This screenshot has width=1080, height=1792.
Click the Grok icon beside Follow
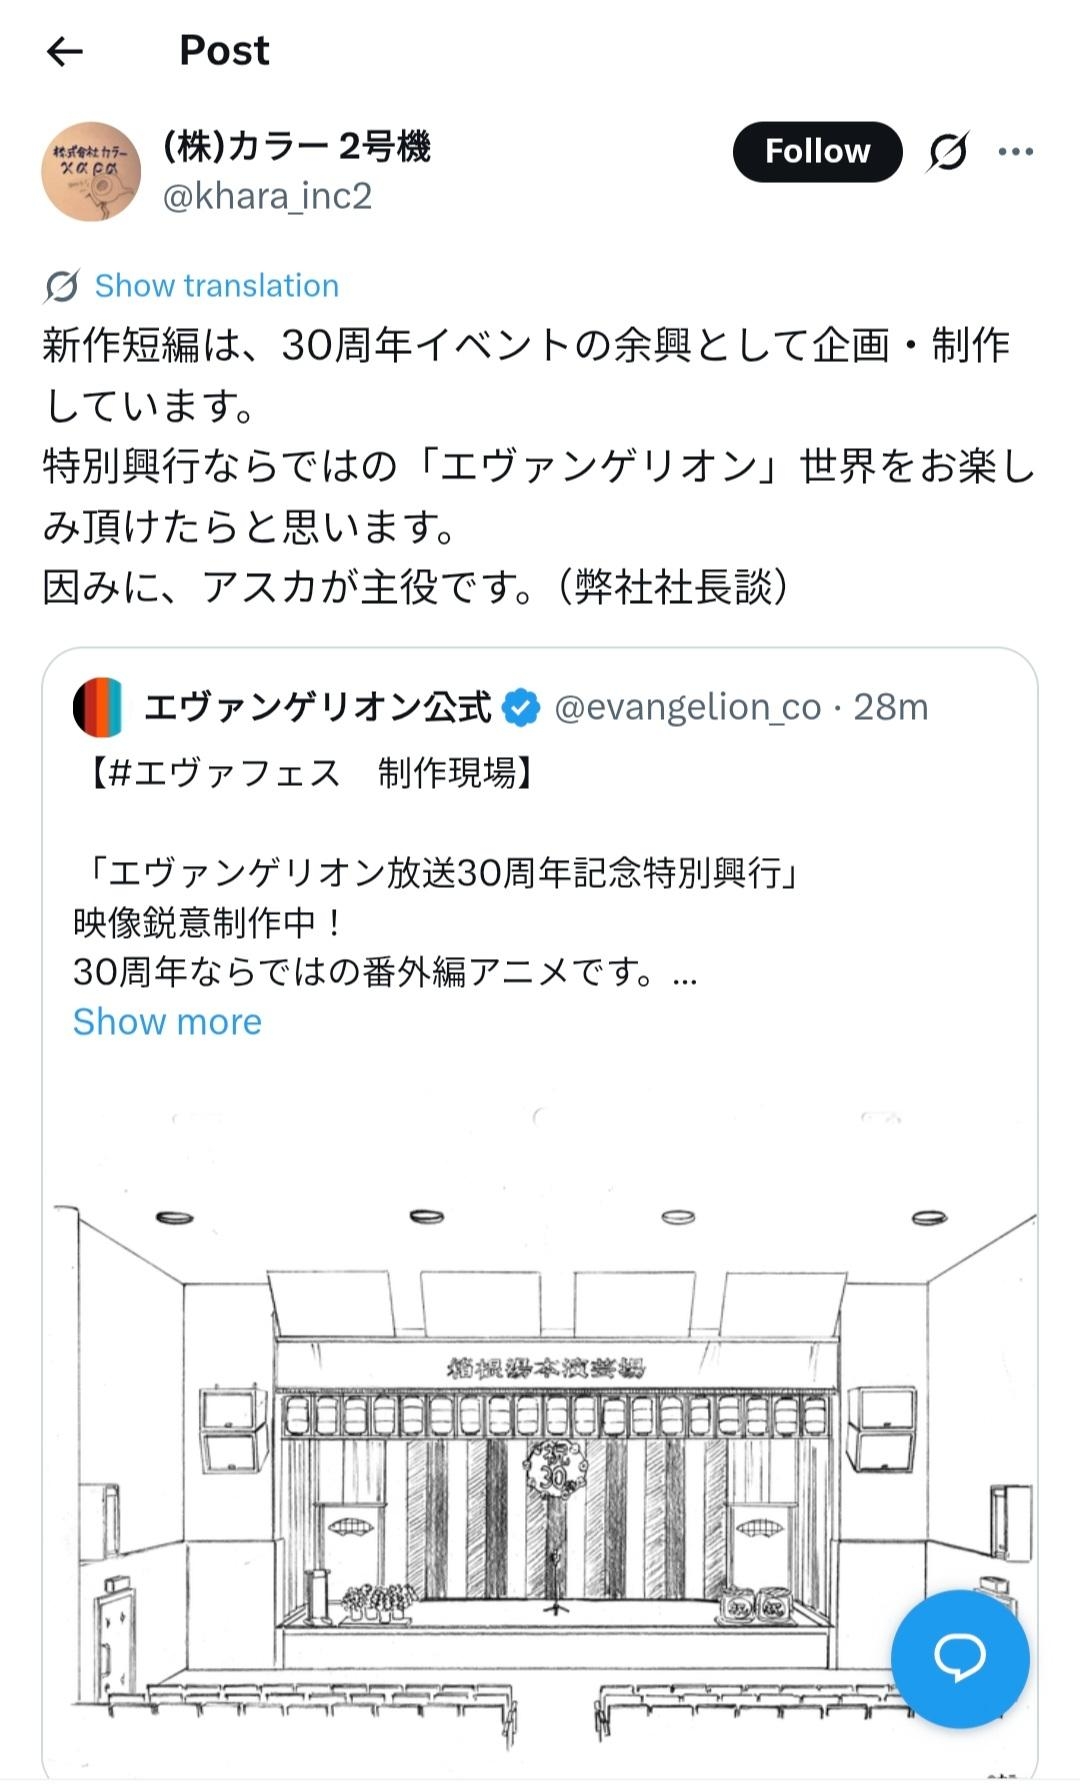(x=947, y=152)
